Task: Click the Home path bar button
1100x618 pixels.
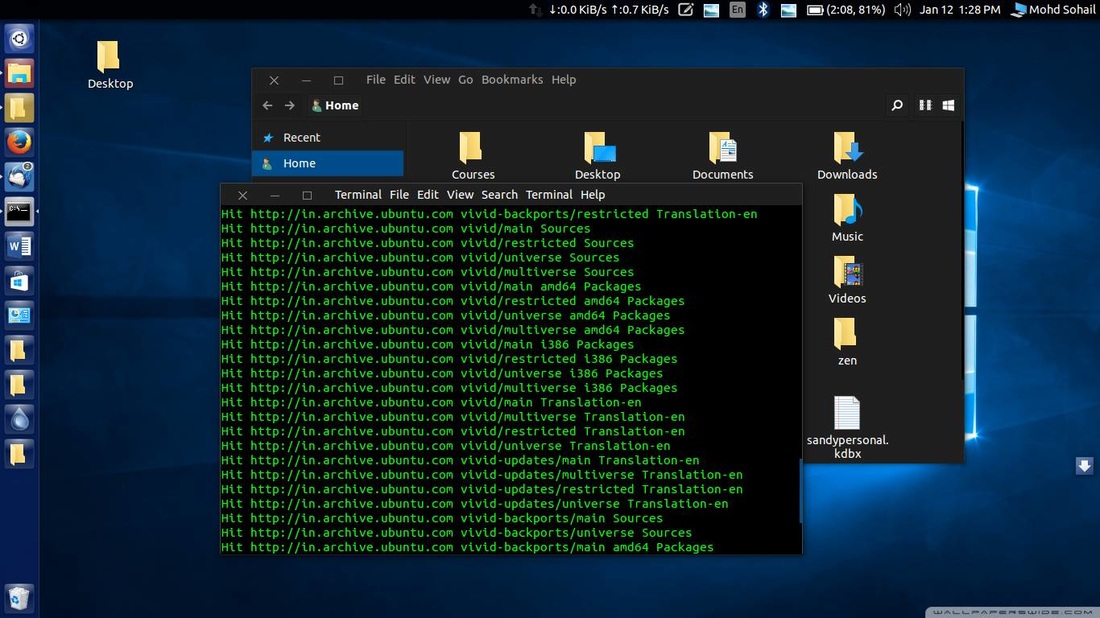Action: [335, 105]
